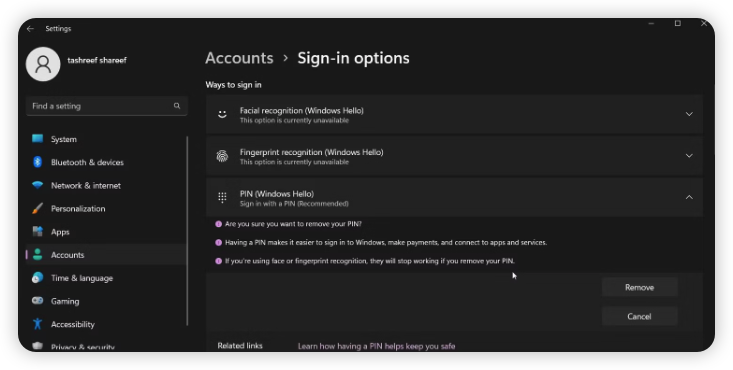Click the Accounts person icon
The image size is (733, 370).
[37, 254]
